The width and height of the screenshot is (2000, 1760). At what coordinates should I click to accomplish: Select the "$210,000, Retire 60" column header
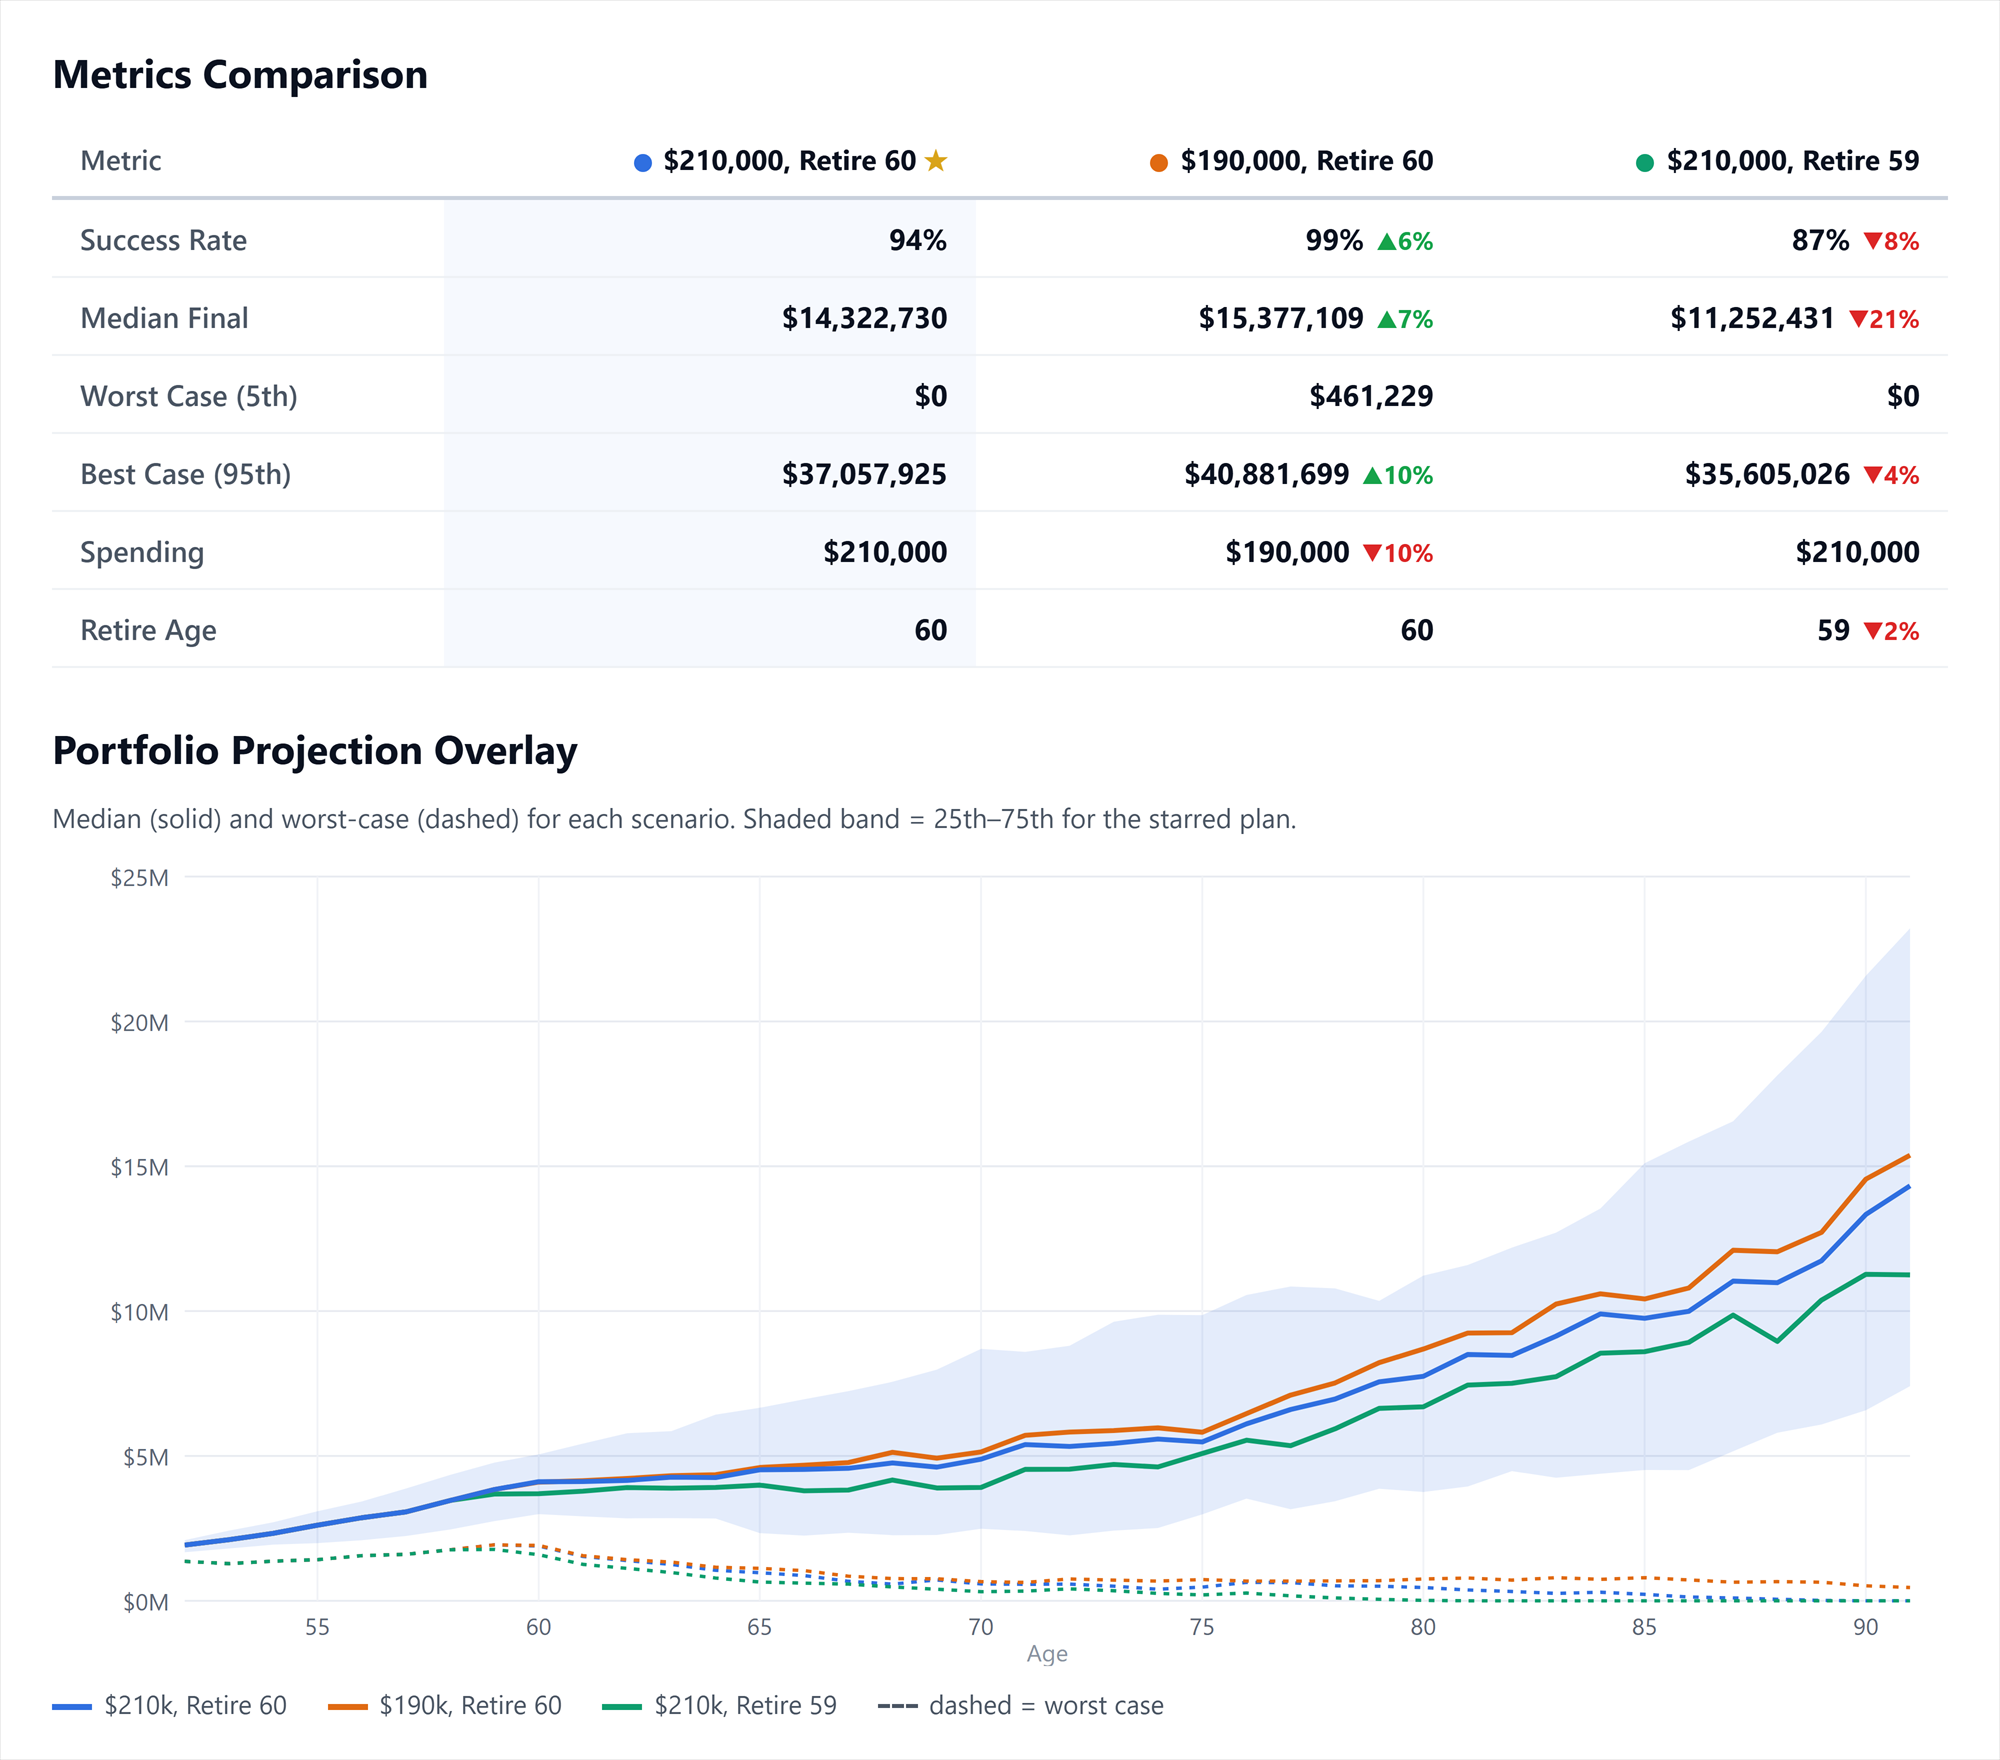tap(790, 161)
